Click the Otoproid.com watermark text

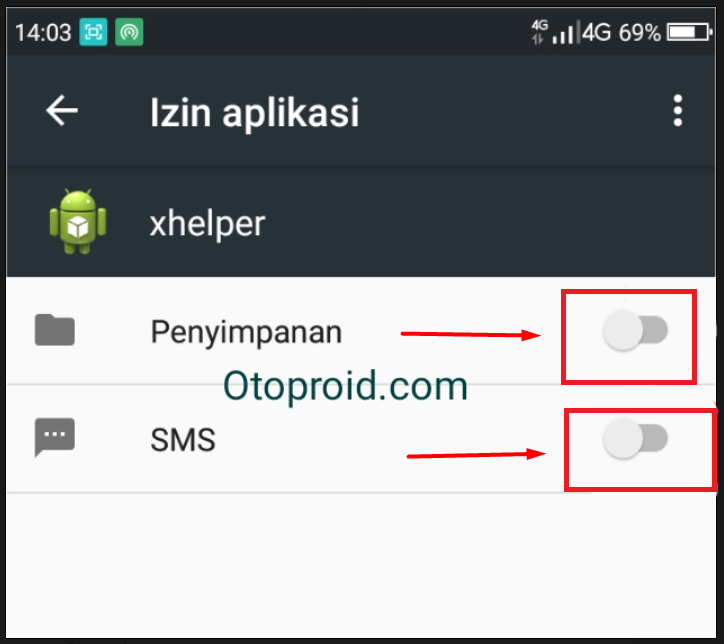point(345,386)
